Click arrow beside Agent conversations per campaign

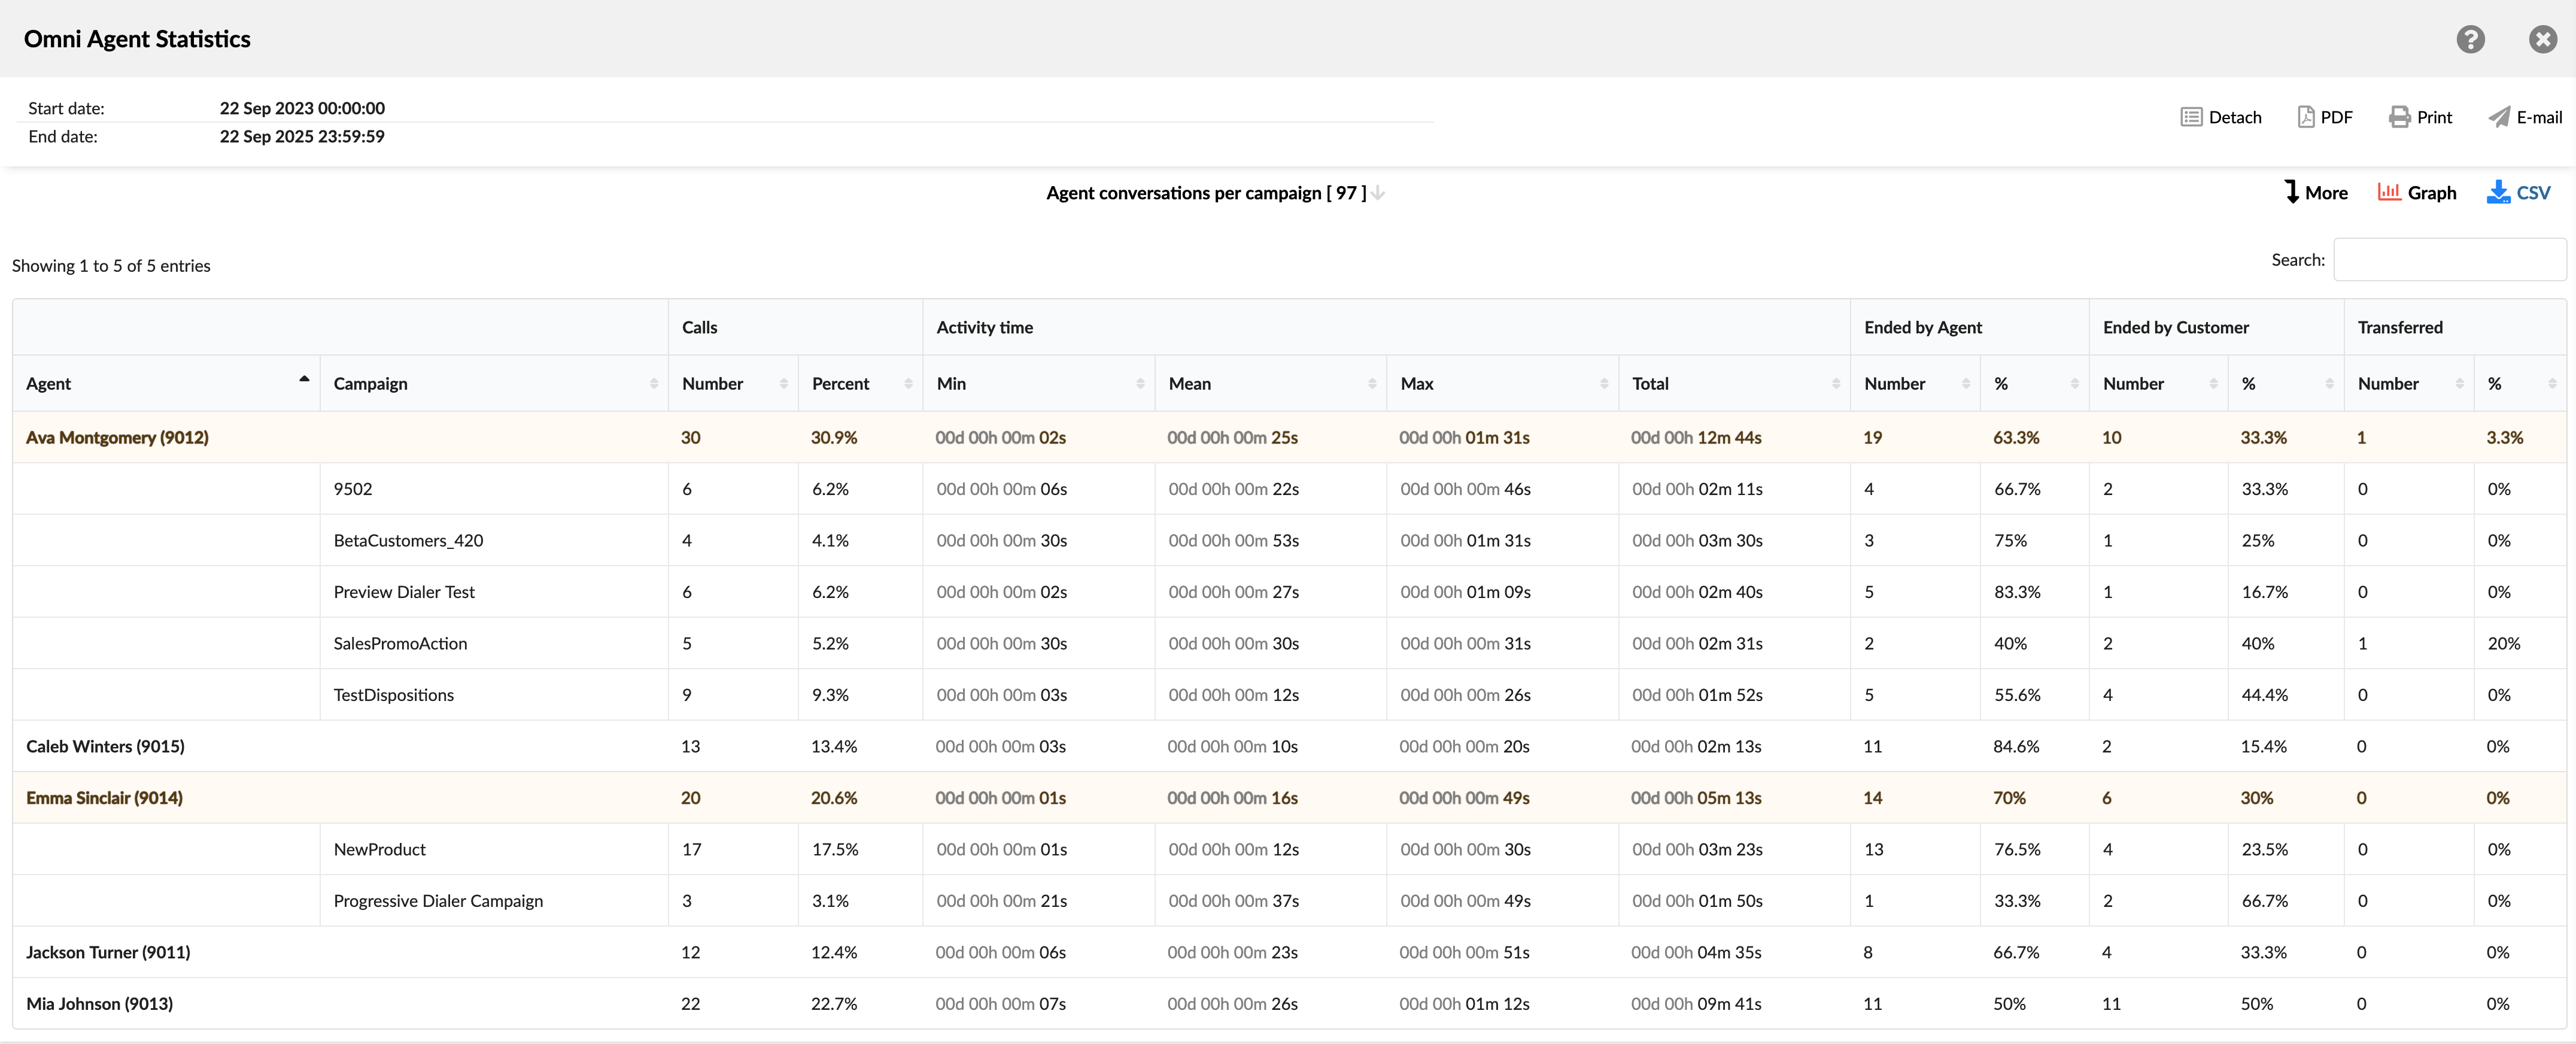[x=1378, y=193]
